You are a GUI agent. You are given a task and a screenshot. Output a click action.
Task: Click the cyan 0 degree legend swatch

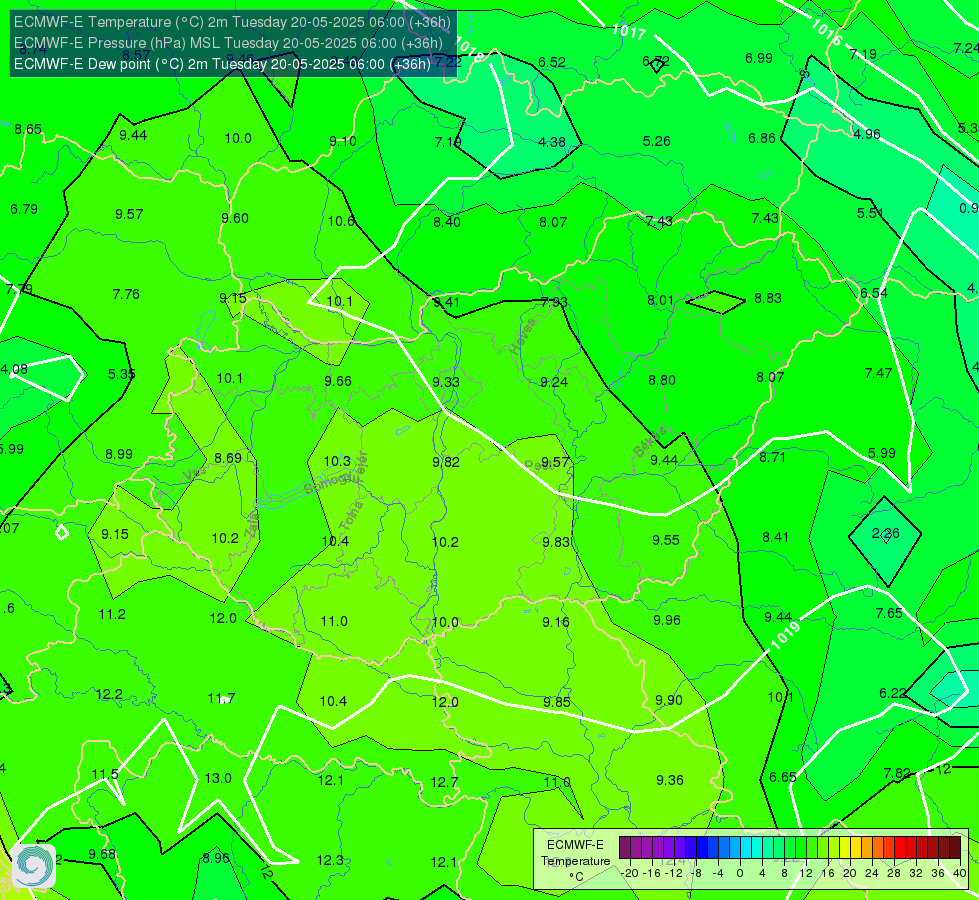click(745, 848)
